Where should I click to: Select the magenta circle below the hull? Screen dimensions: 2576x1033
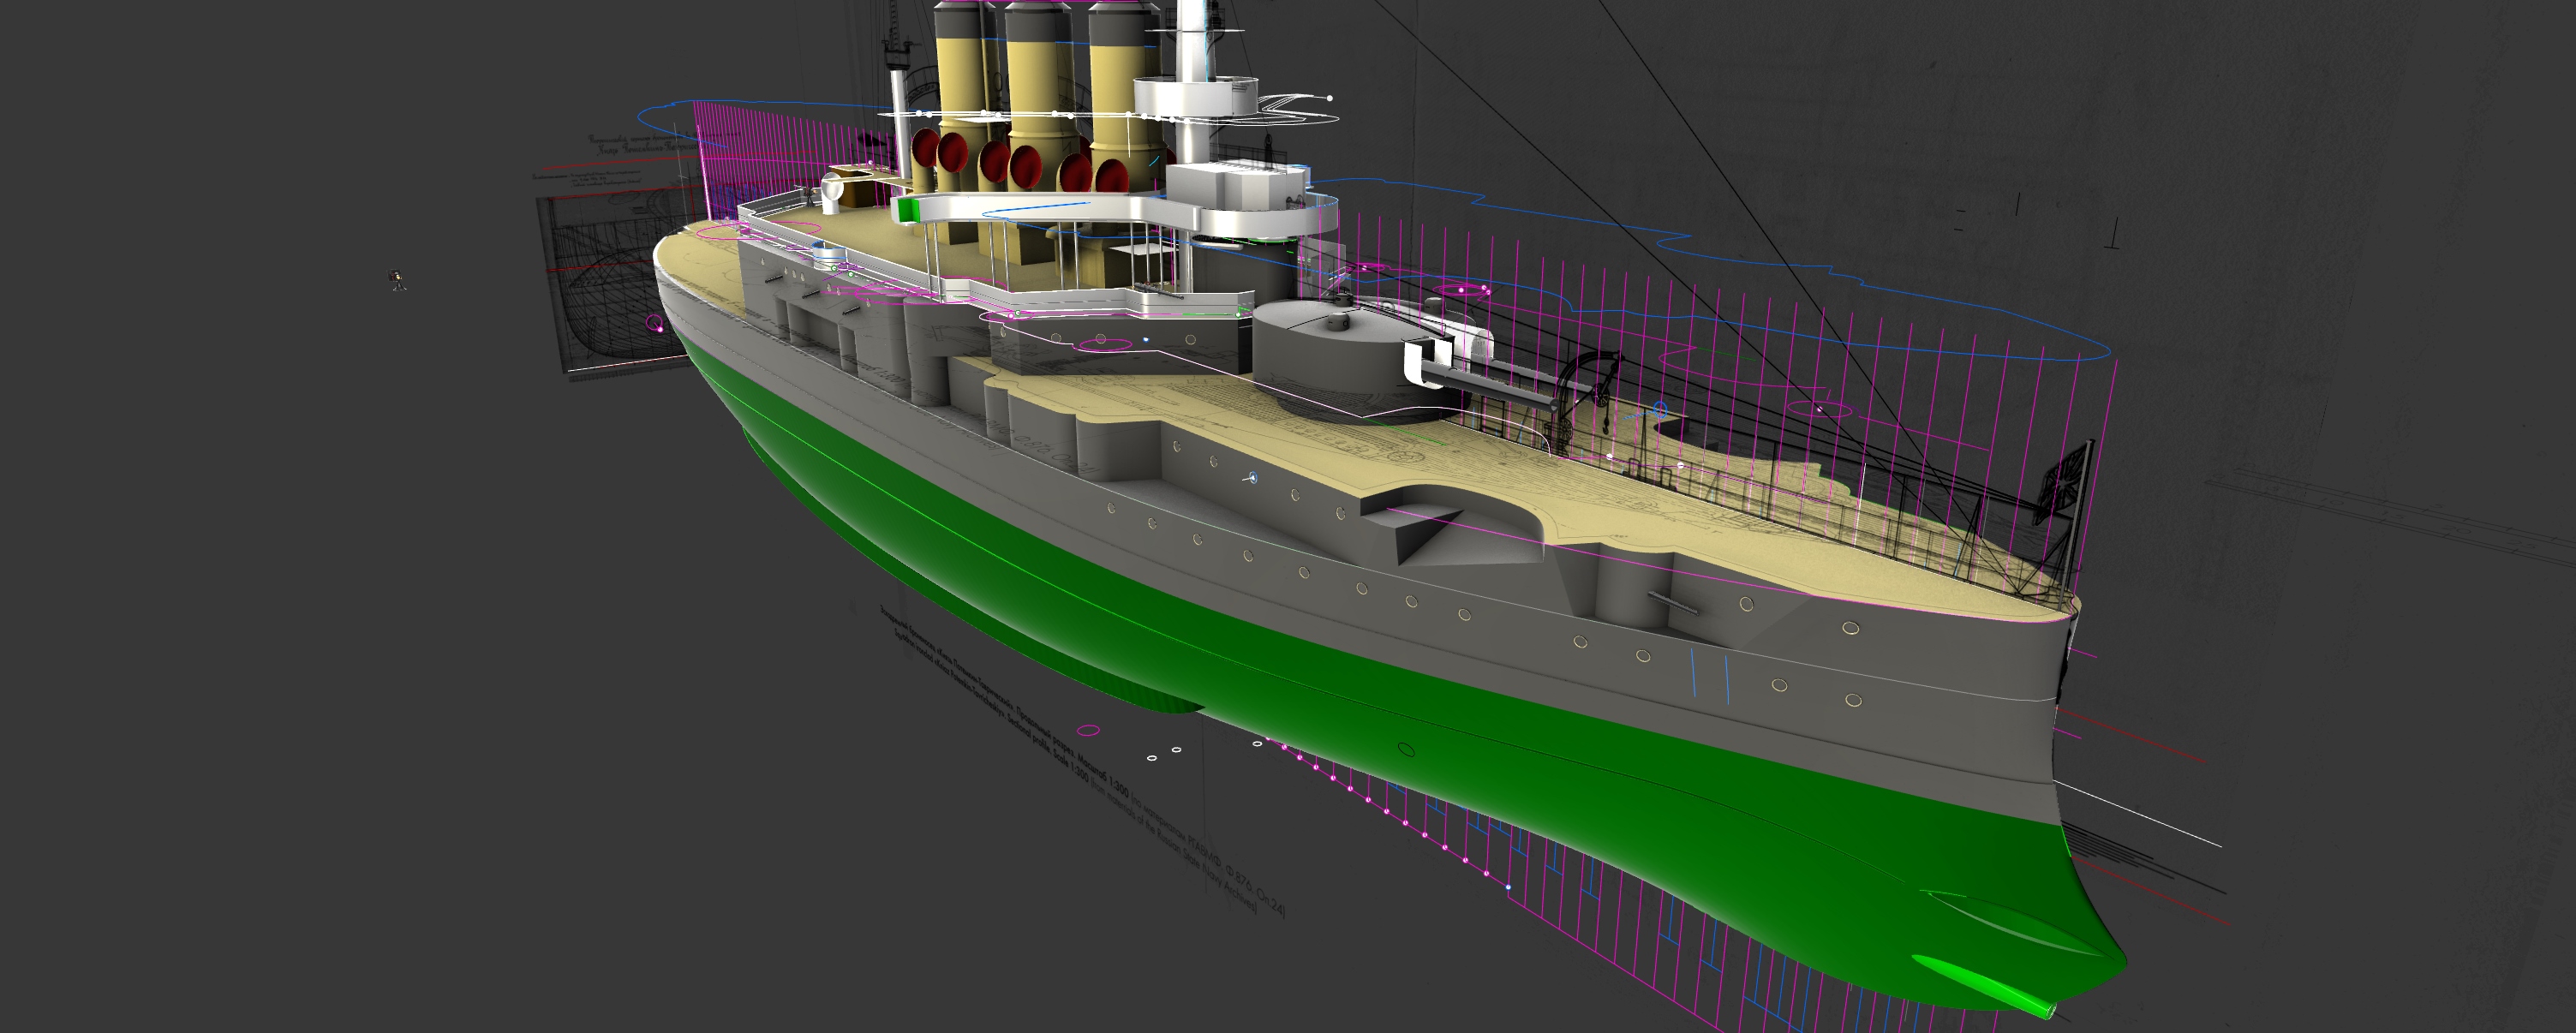[x=1088, y=730]
